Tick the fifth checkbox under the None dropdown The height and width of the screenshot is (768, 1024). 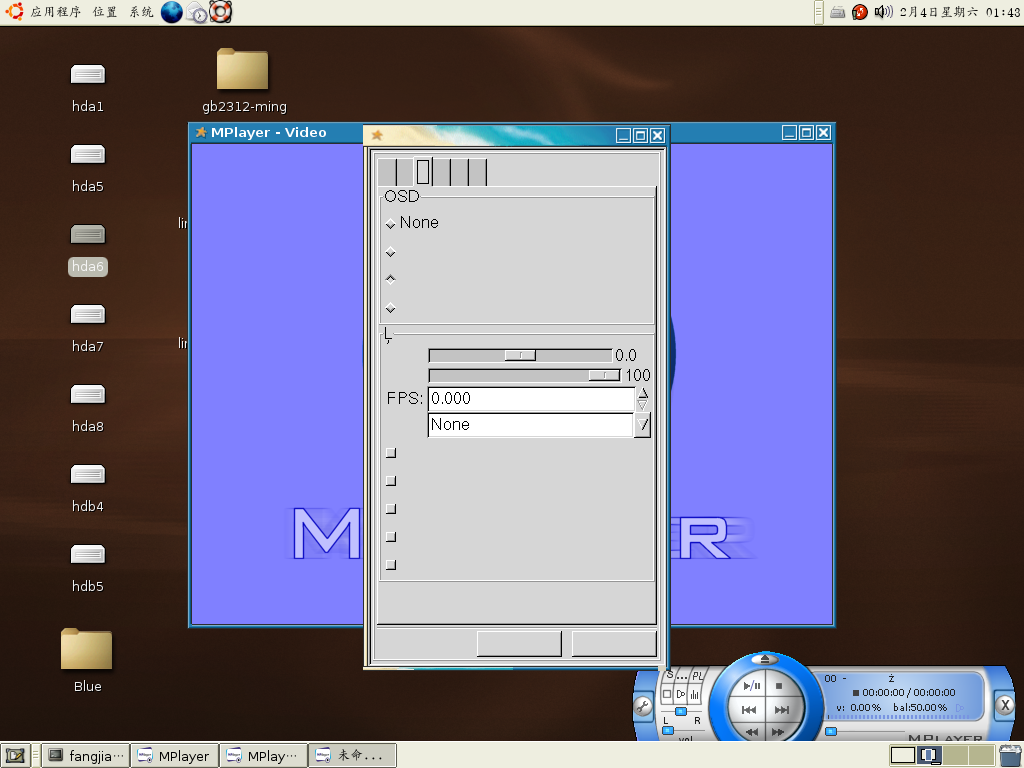coord(391,565)
